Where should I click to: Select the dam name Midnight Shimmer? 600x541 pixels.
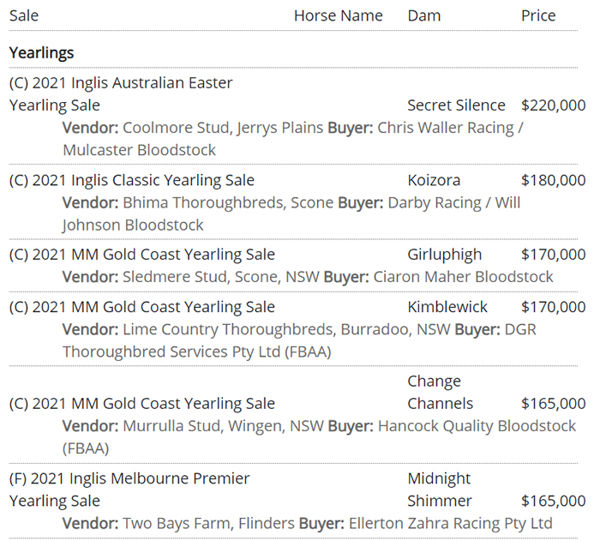pyautogui.click(x=438, y=490)
